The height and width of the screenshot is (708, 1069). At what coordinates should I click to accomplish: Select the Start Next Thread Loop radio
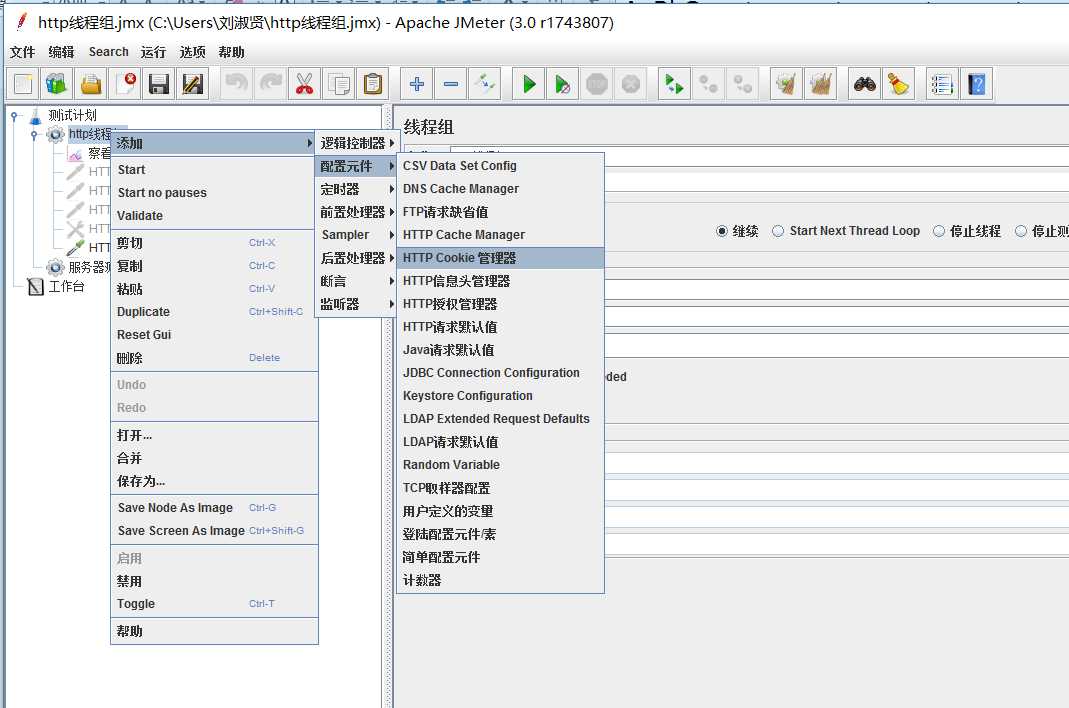click(778, 231)
